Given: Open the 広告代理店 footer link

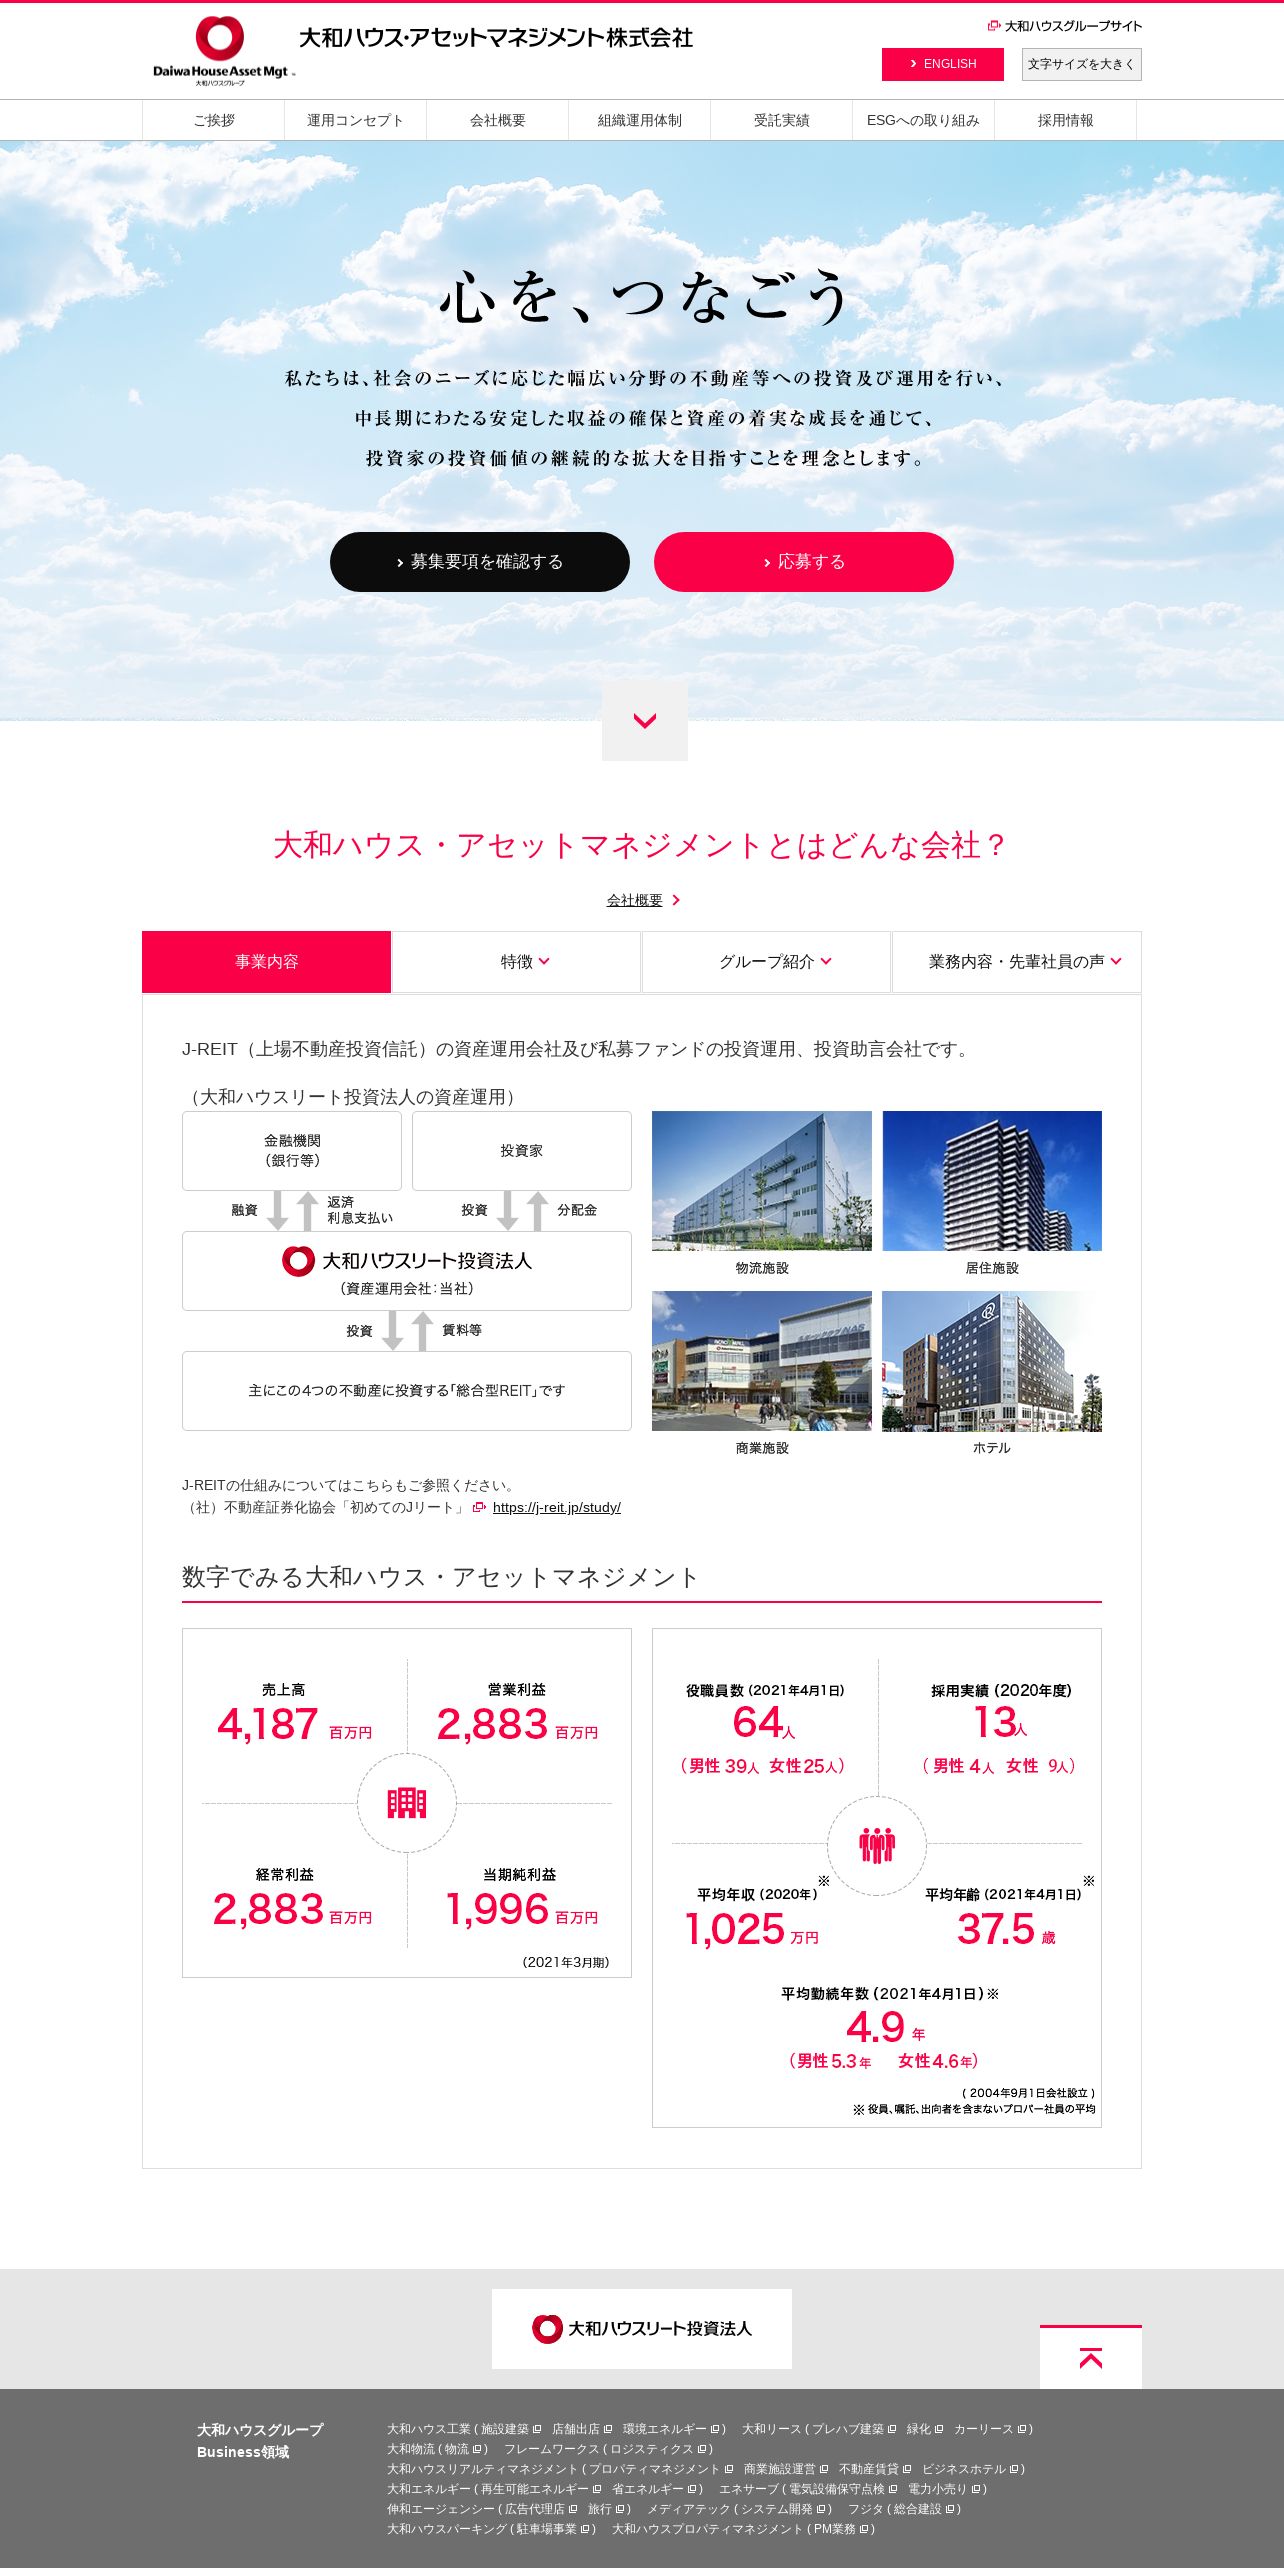Looking at the screenshot, I should click(540, 2509).
